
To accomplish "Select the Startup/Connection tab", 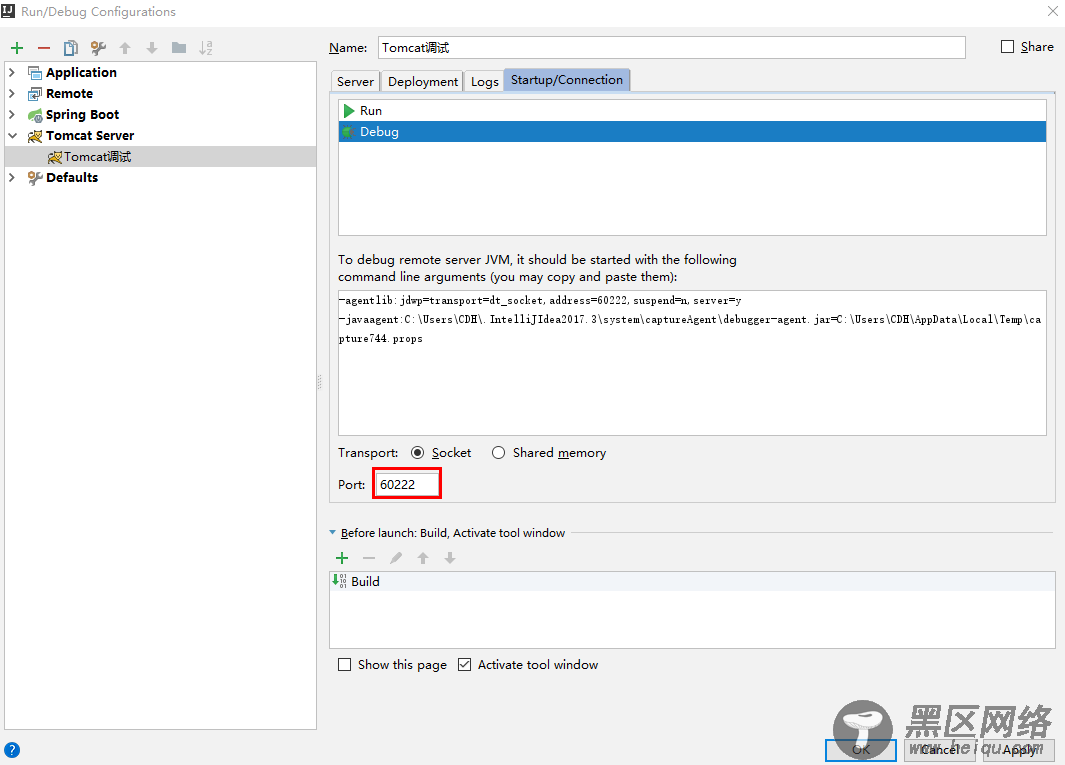I will (566, 79).
